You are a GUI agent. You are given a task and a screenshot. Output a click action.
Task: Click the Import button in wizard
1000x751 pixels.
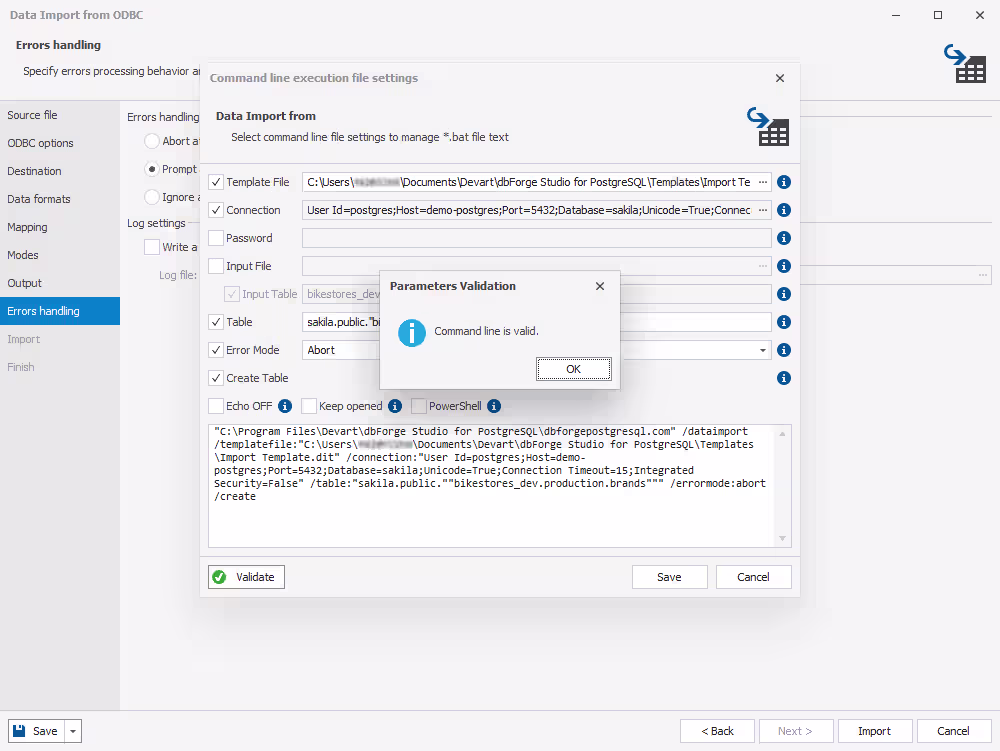pos(874,731)
